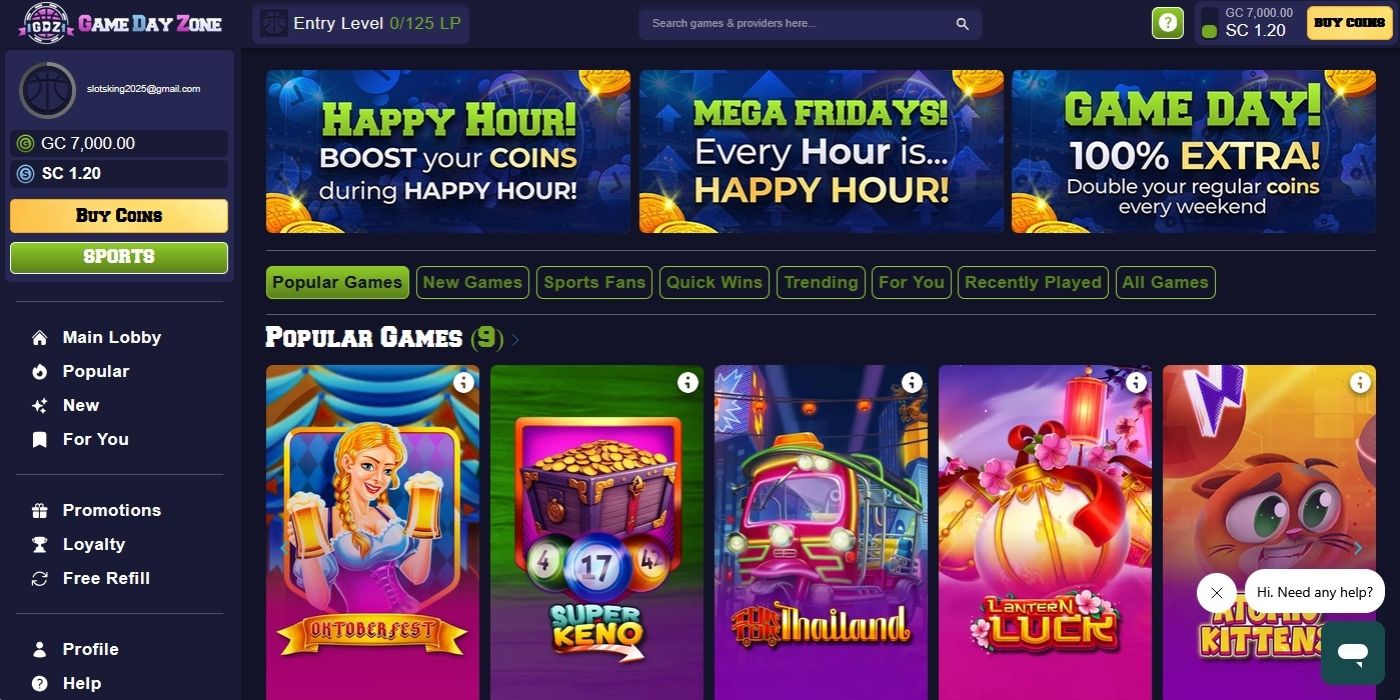Show next games with right carousel arrow
This screenshot has height=700, width=1400.
point(1357,547)
